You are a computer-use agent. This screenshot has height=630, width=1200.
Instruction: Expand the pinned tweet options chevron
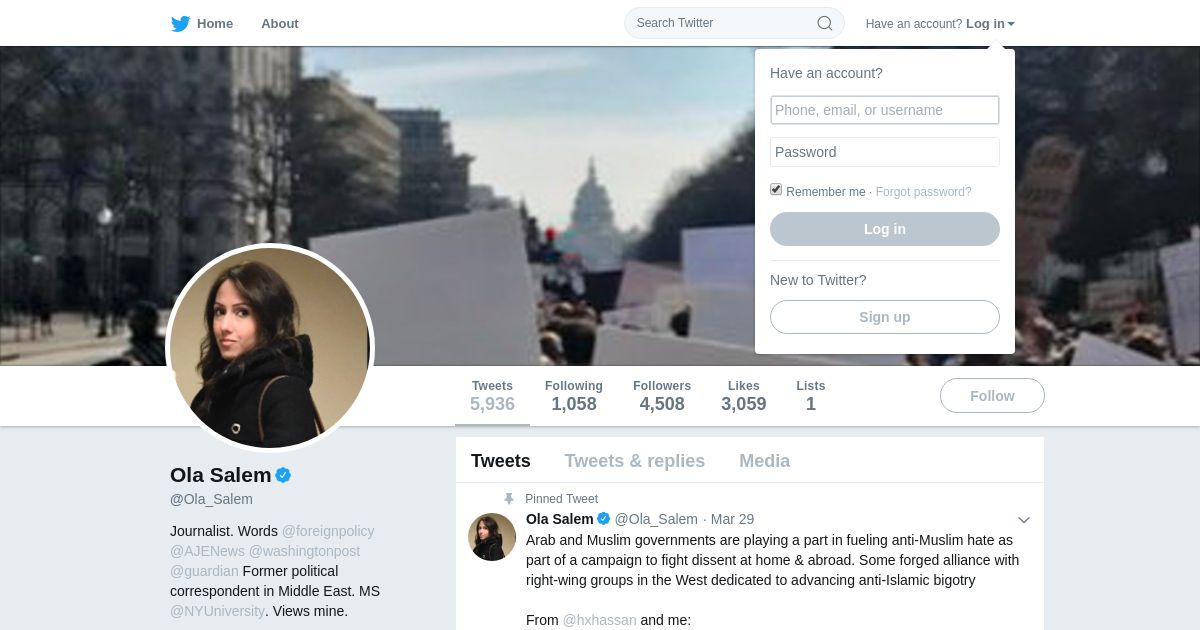coord(1023,520)
